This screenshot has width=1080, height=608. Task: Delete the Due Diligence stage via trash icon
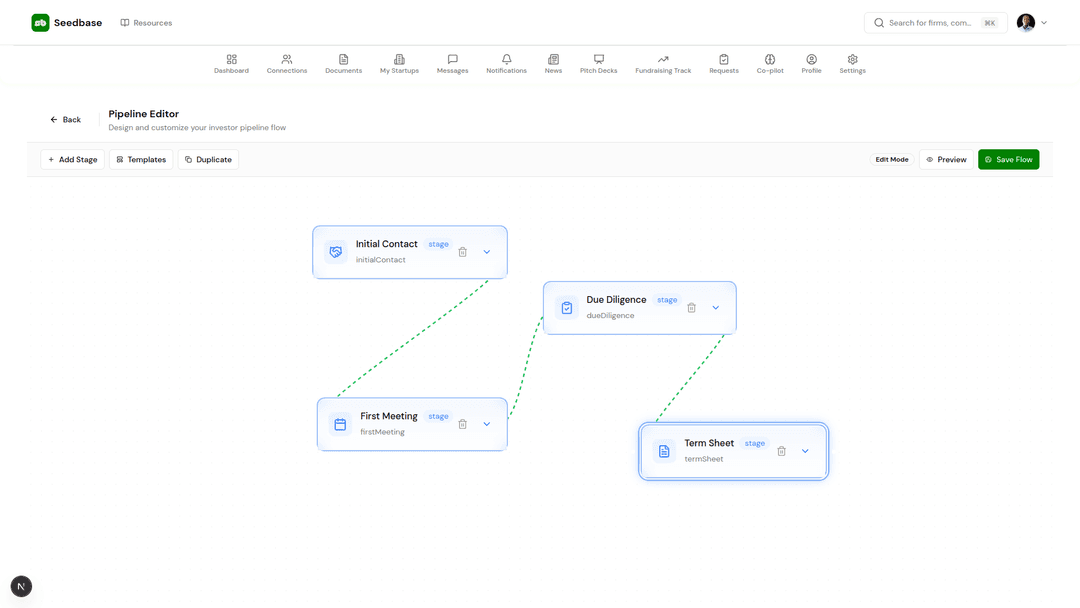pos(691,307)
